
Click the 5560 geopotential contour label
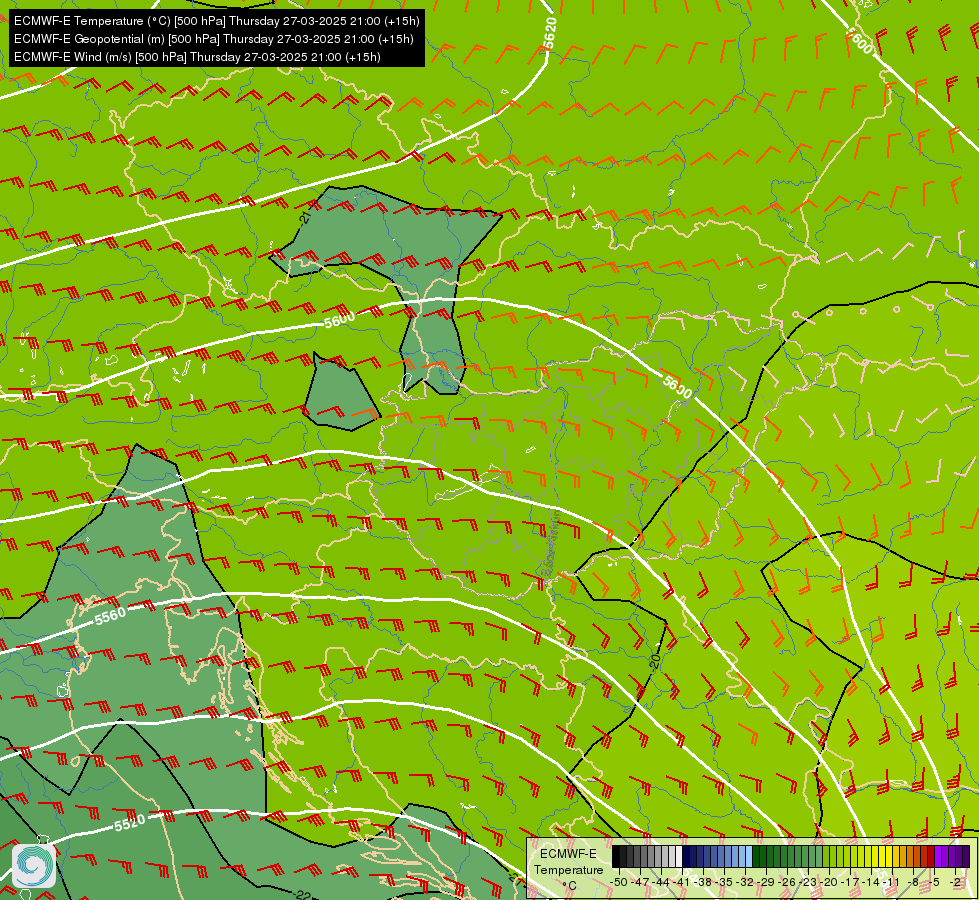111,616
